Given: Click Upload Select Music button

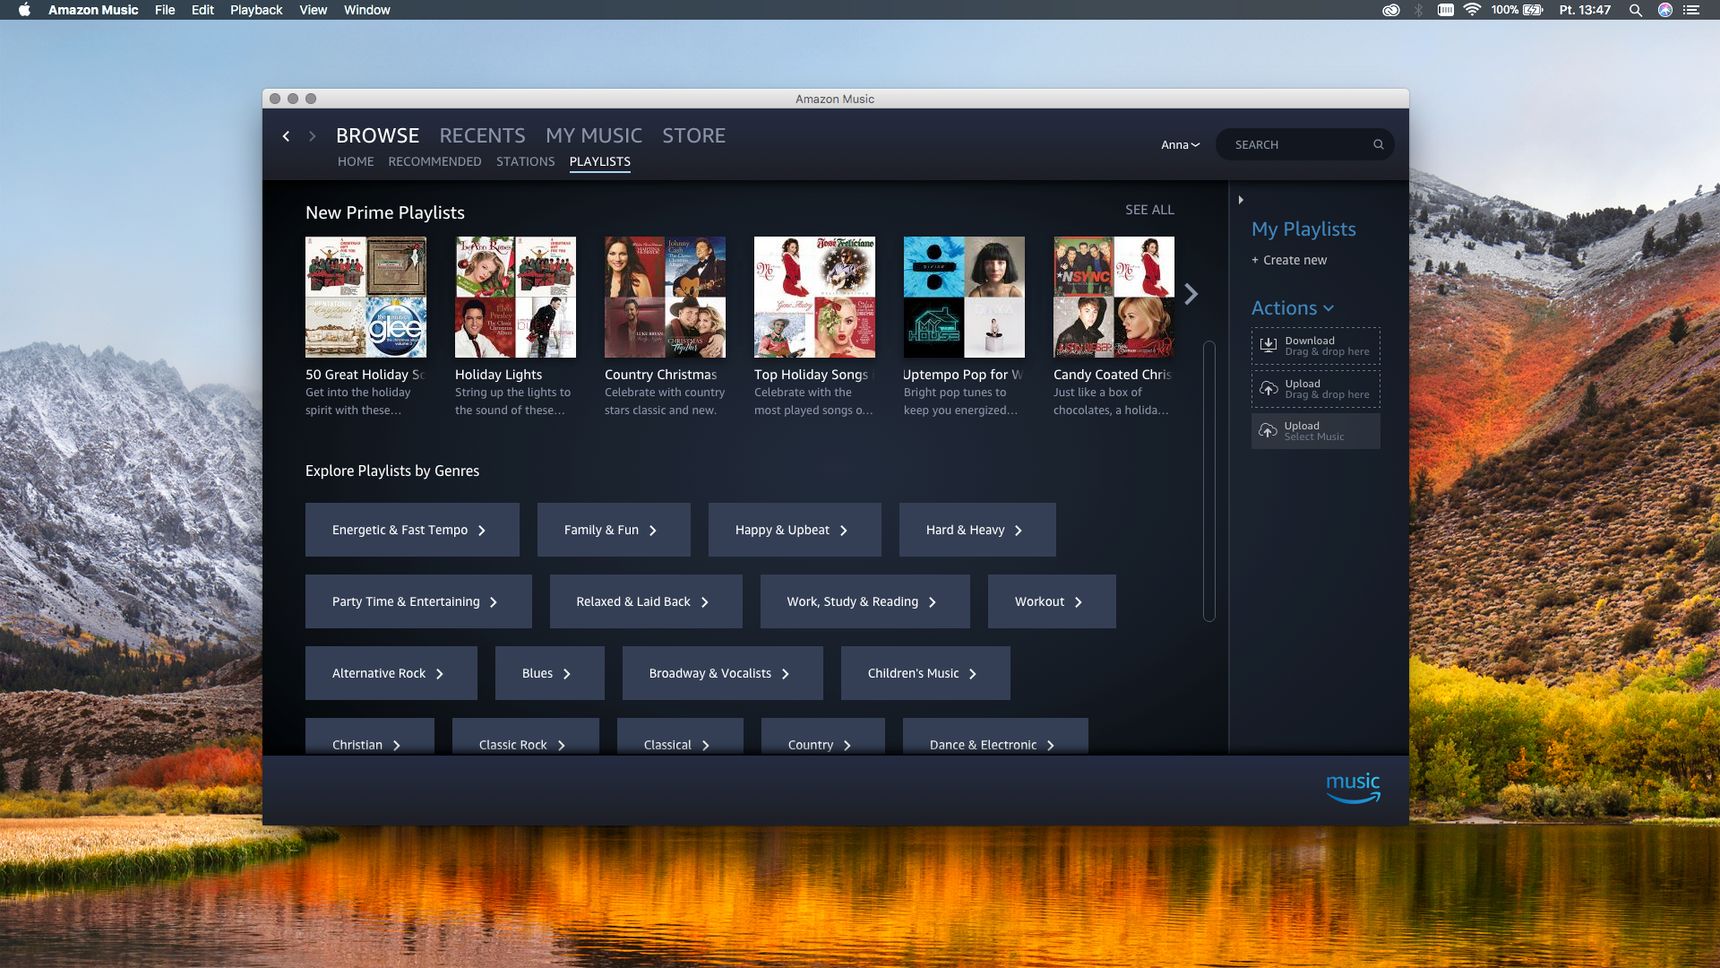Looking at the screenshot, I should [1315, 431].
